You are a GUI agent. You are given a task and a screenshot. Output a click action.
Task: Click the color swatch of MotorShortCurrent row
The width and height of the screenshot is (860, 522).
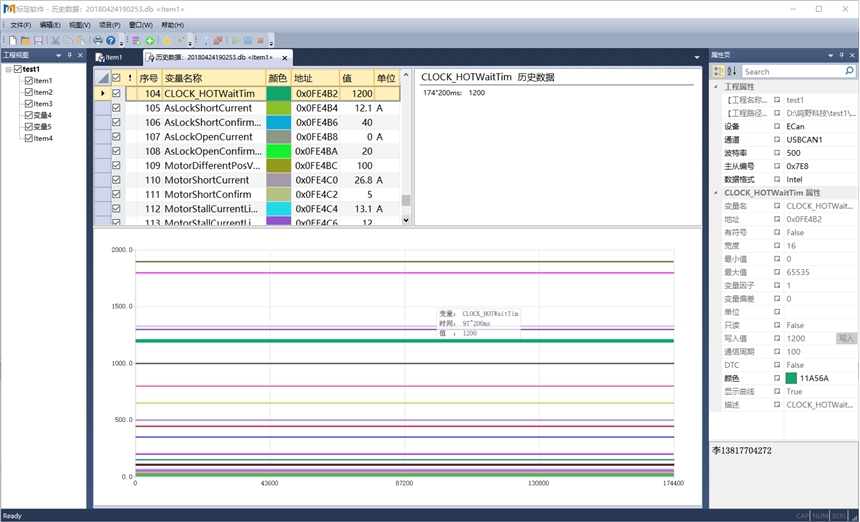coord(278,180)
